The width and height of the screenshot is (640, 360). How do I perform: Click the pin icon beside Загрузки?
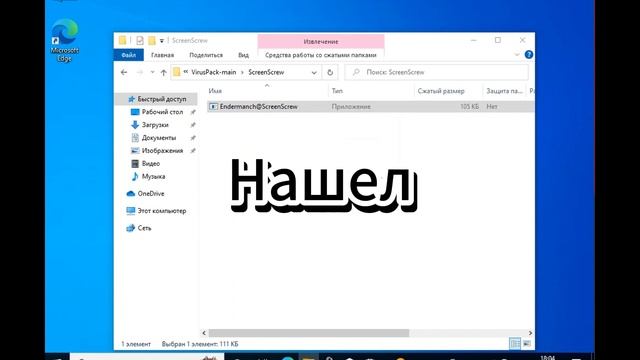click(193, 125)
